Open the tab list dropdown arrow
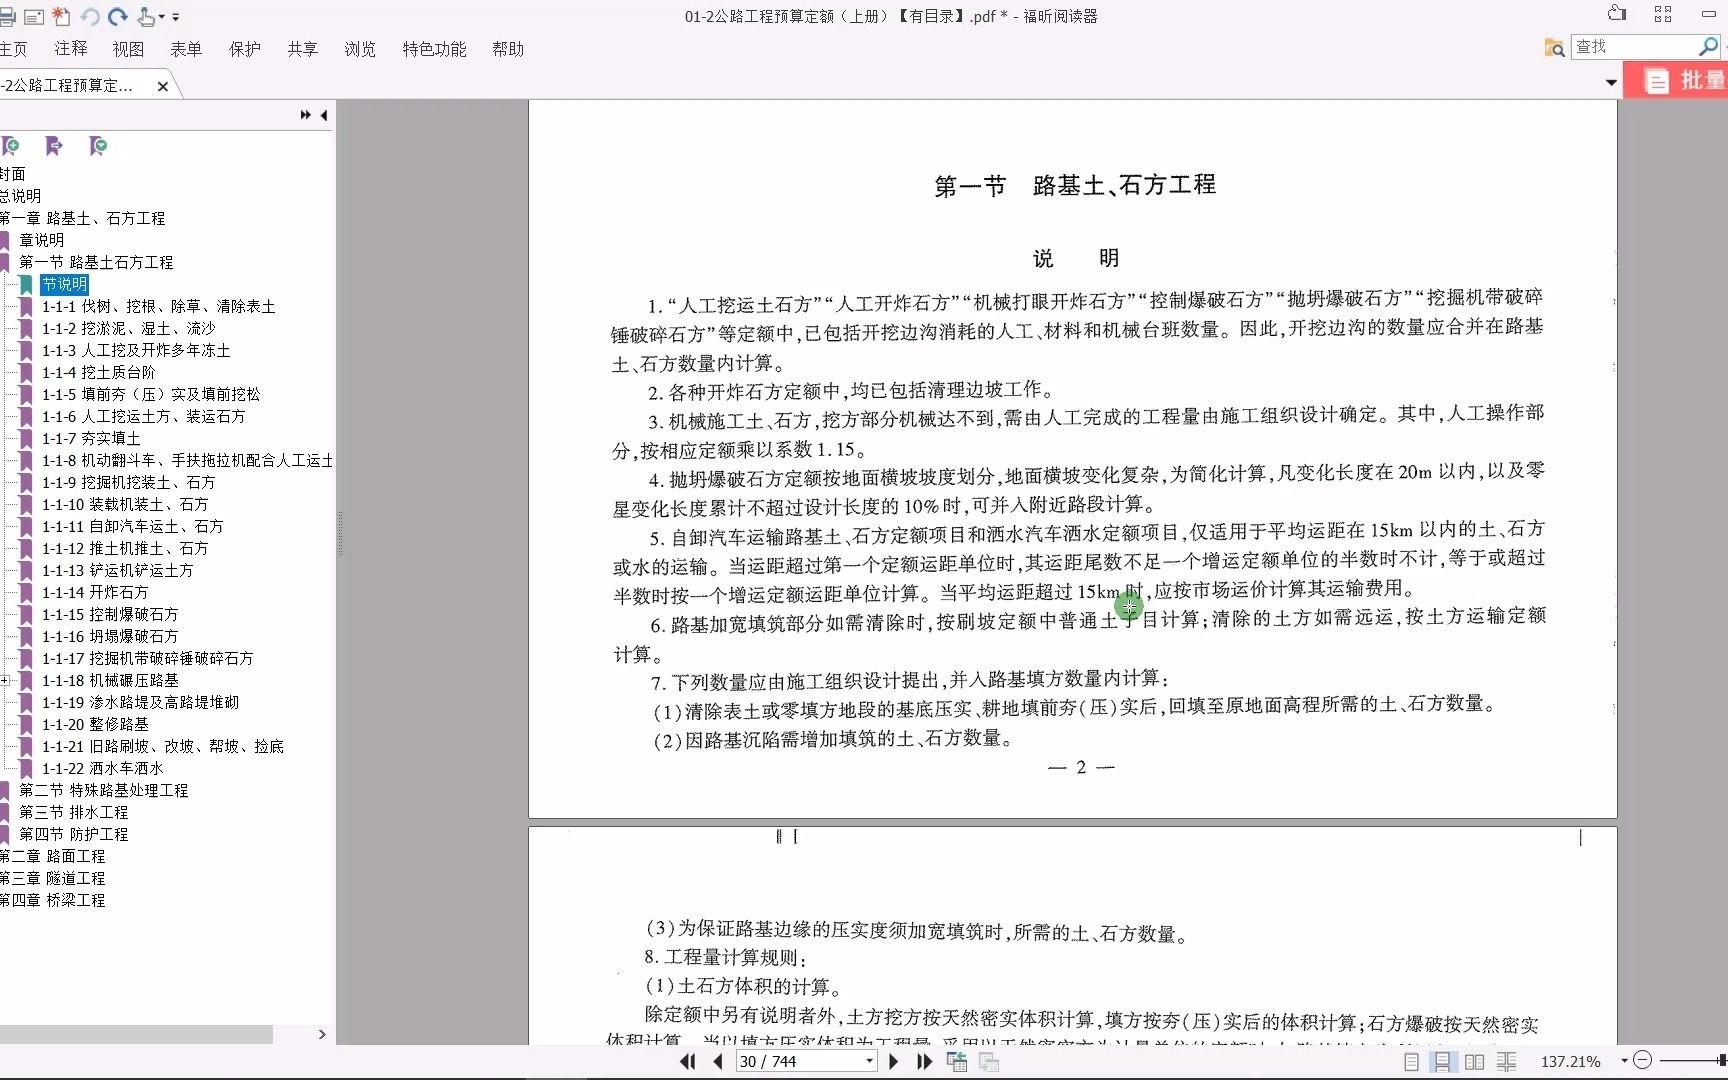 [x=1611, y=83]
